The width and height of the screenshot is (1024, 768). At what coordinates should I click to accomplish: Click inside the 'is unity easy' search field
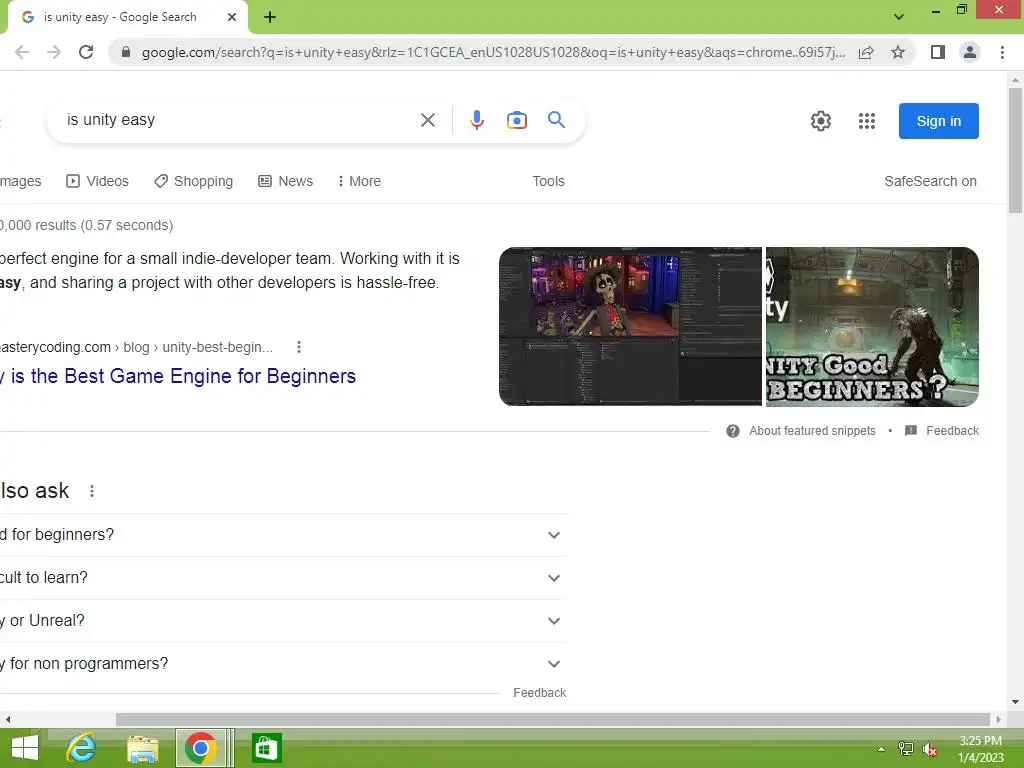click(238, 120)
